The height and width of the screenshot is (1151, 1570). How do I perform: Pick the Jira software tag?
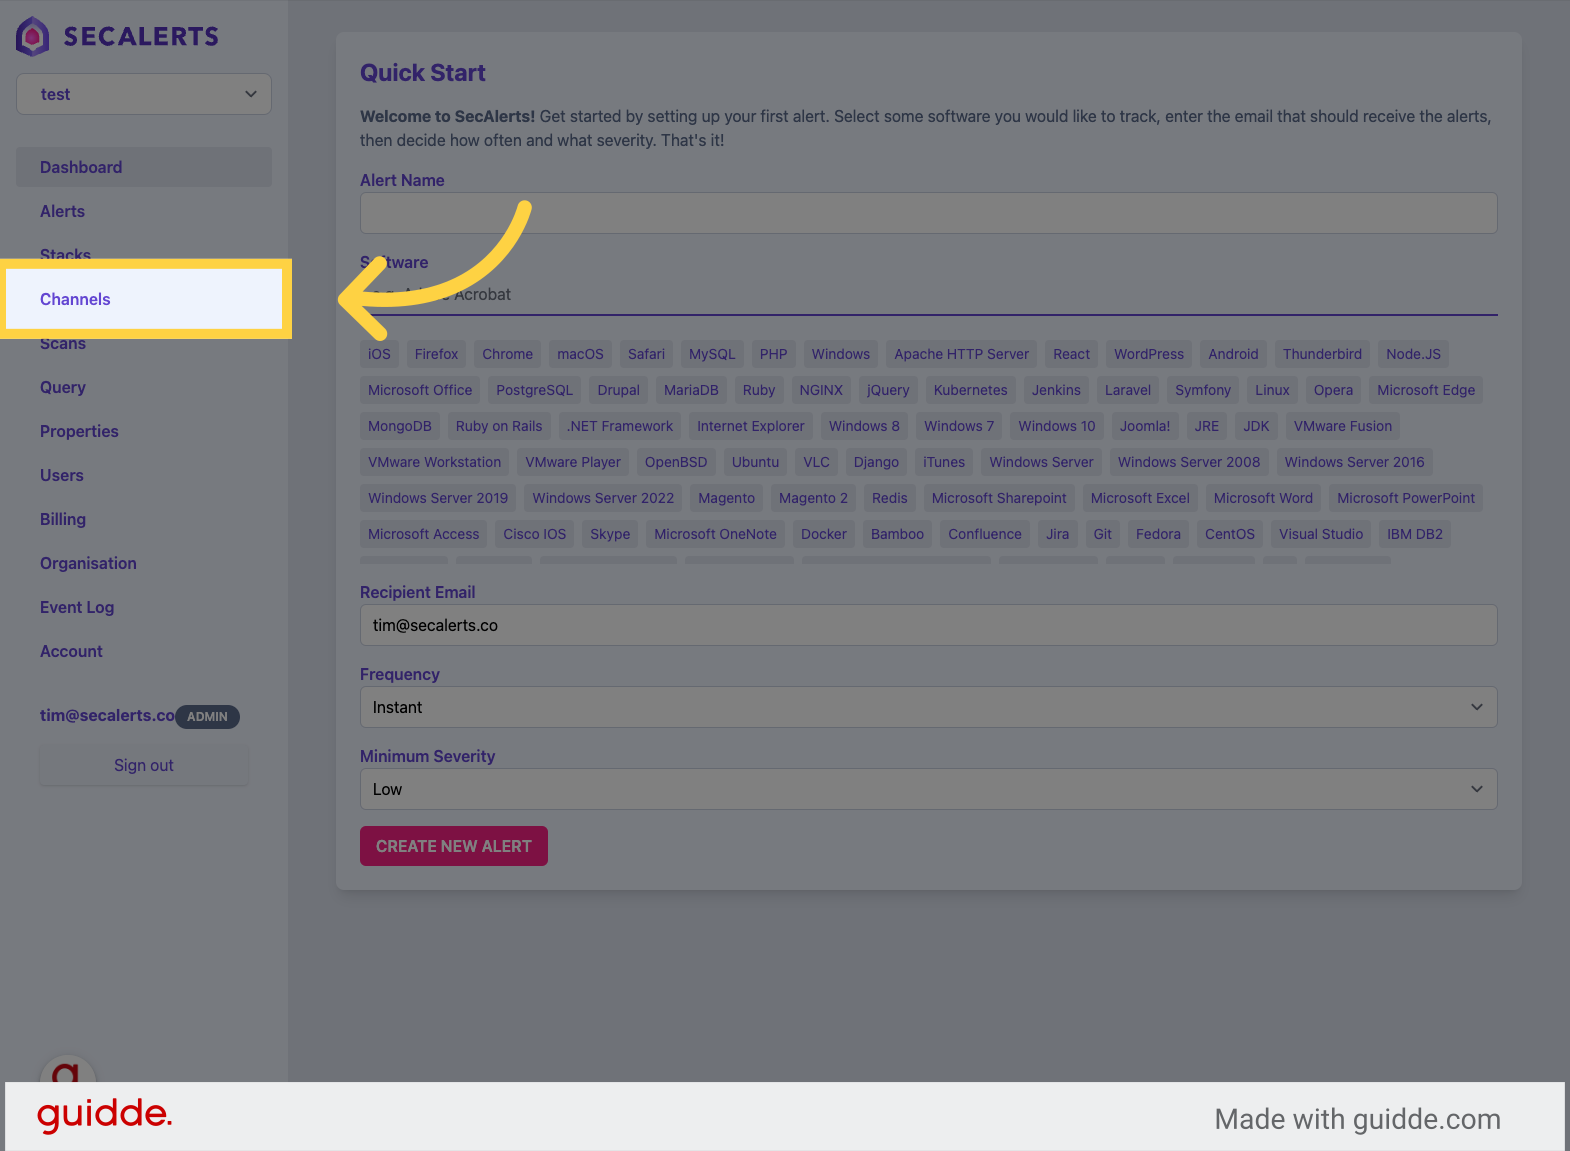(x=1057, y=534)
